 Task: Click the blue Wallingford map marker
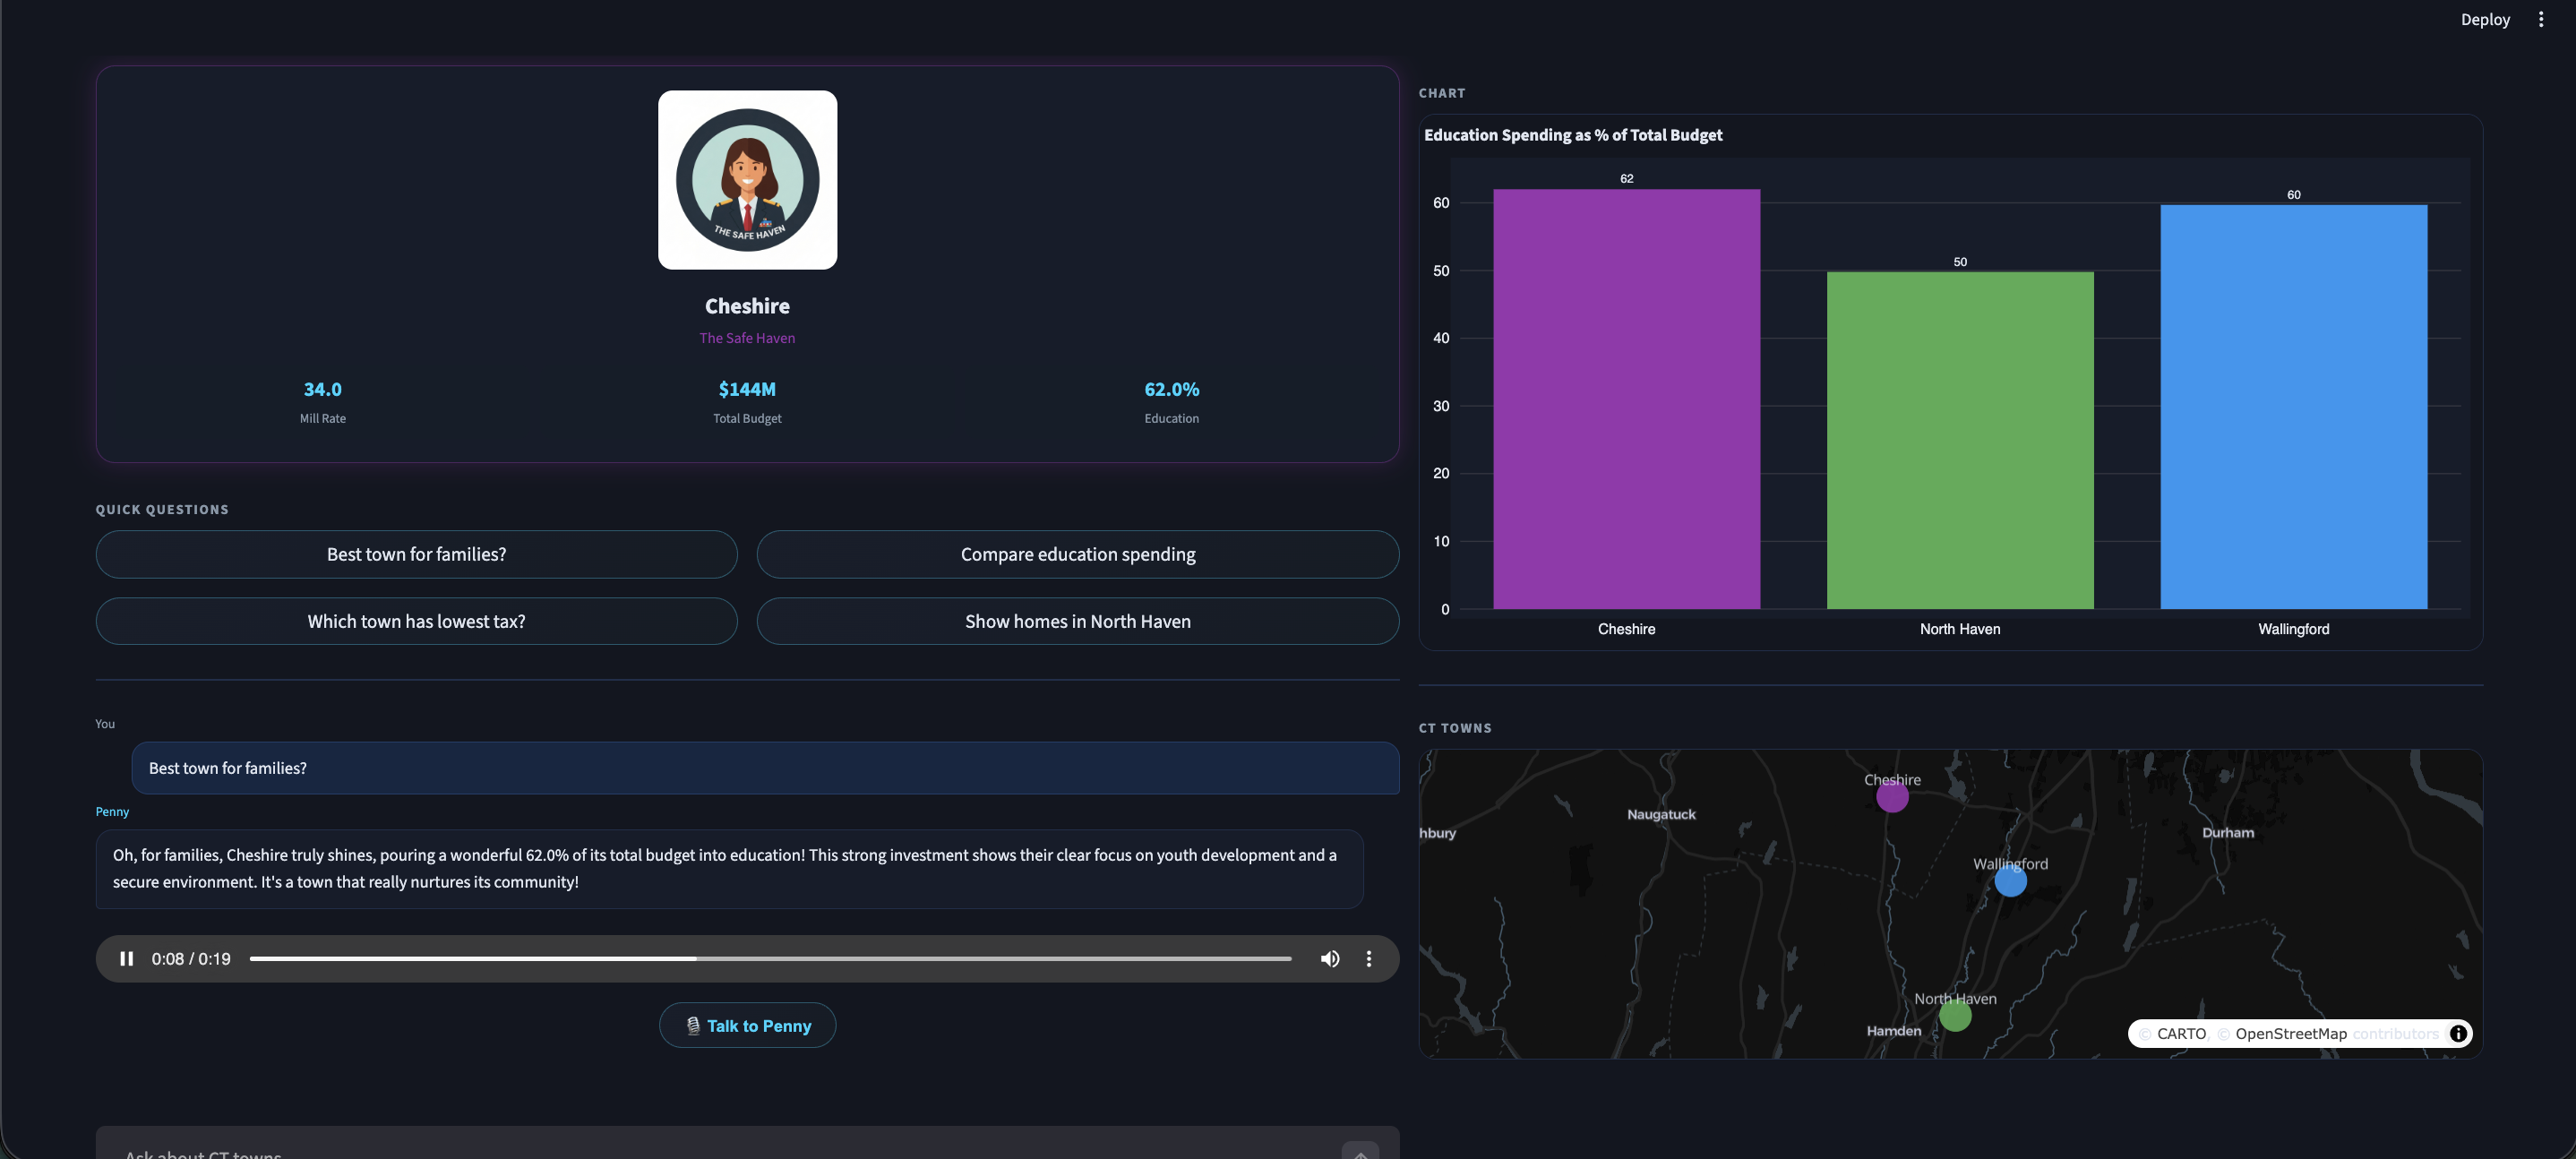click(2010, 881)
